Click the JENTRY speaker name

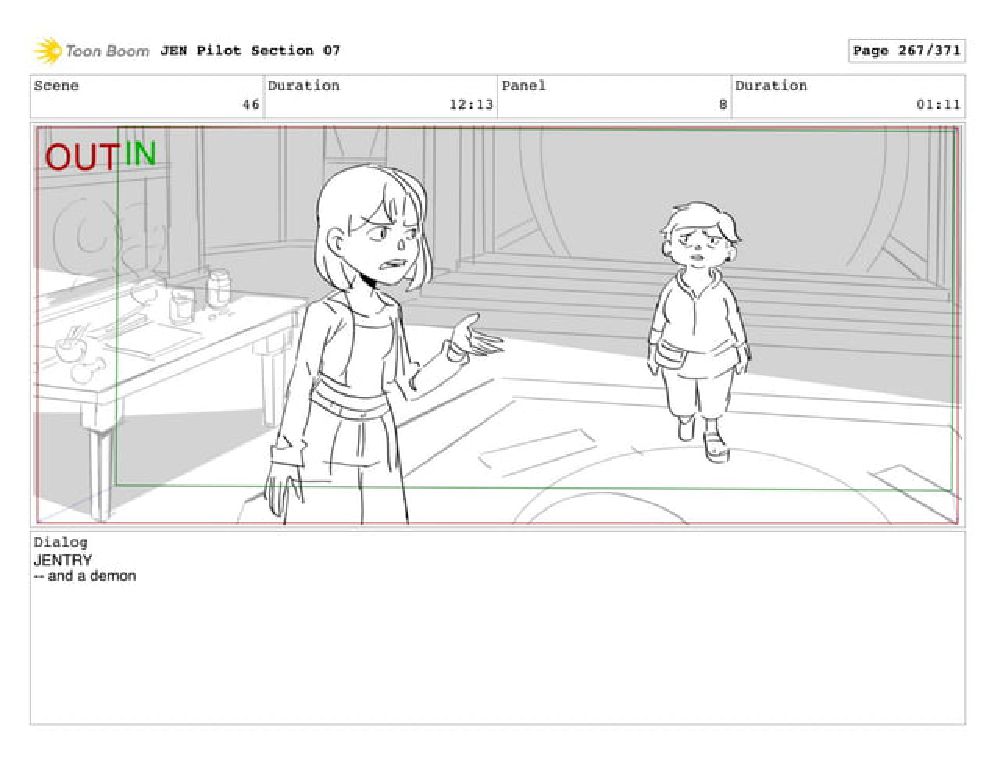click(x=62, y=560)
